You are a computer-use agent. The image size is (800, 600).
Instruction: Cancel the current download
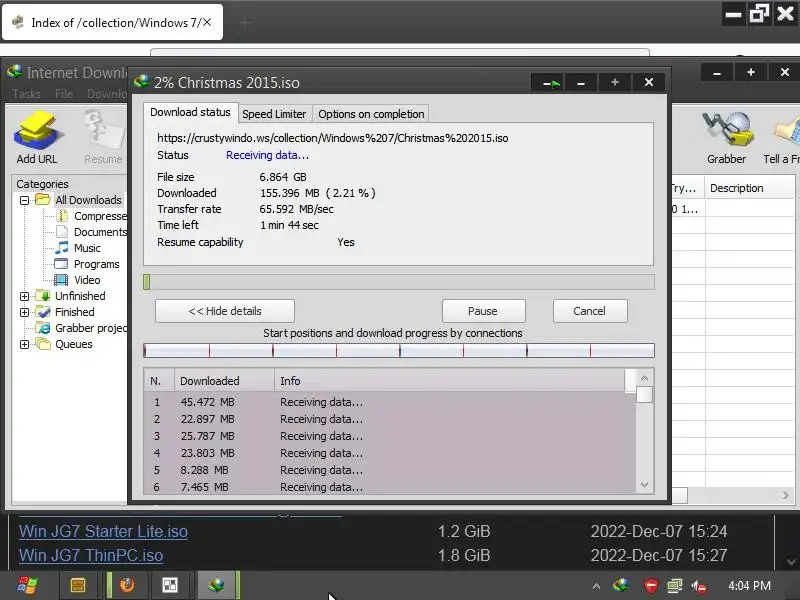coord(590,311)
